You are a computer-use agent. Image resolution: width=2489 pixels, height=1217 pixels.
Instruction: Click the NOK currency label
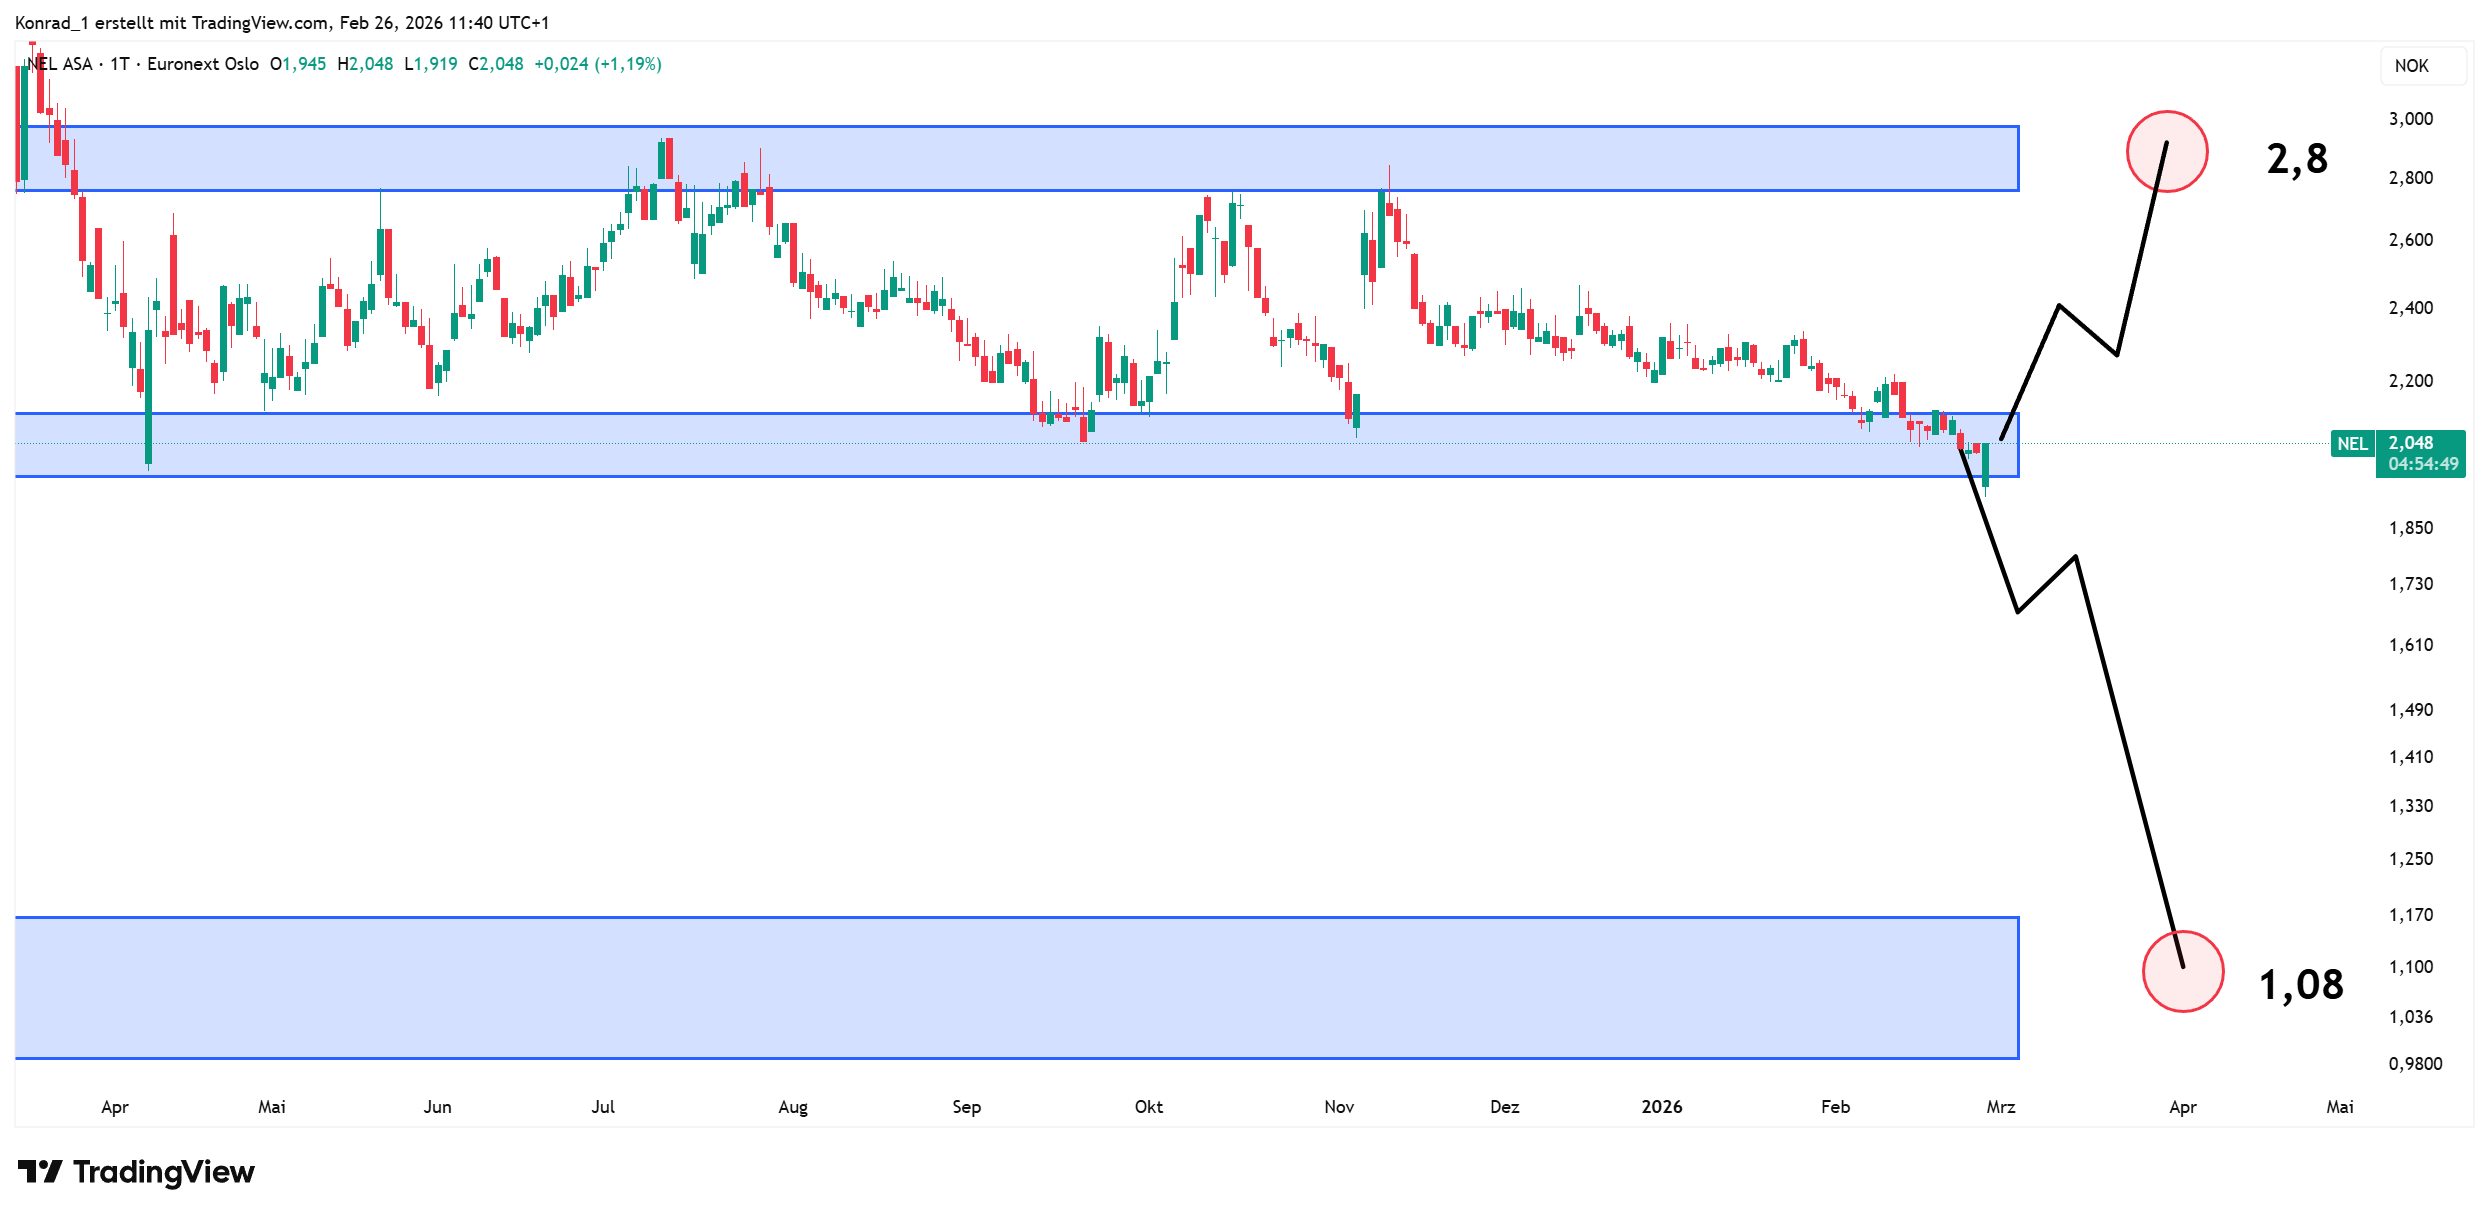pyautogui.click(x=2411, y=66)
